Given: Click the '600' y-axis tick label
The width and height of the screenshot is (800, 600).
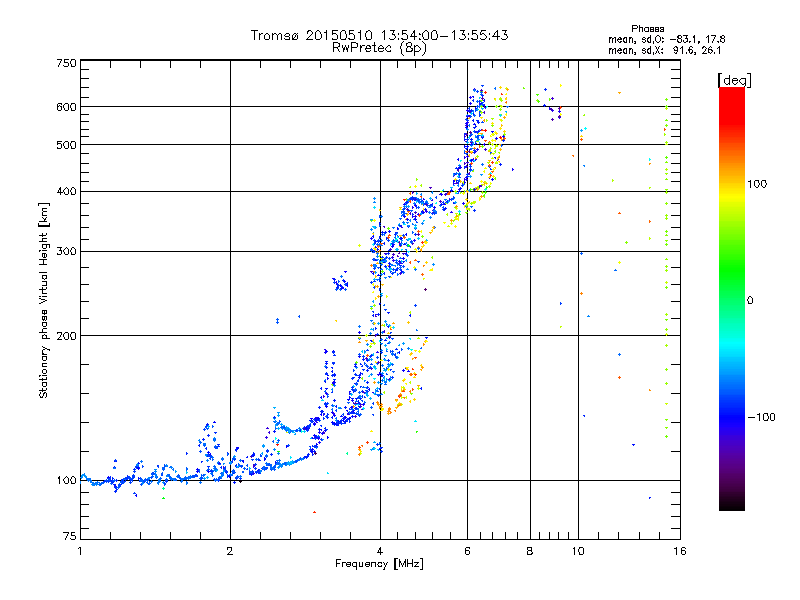Looking at the screenshot, I should pyautogui.click(x=67, y=107).
